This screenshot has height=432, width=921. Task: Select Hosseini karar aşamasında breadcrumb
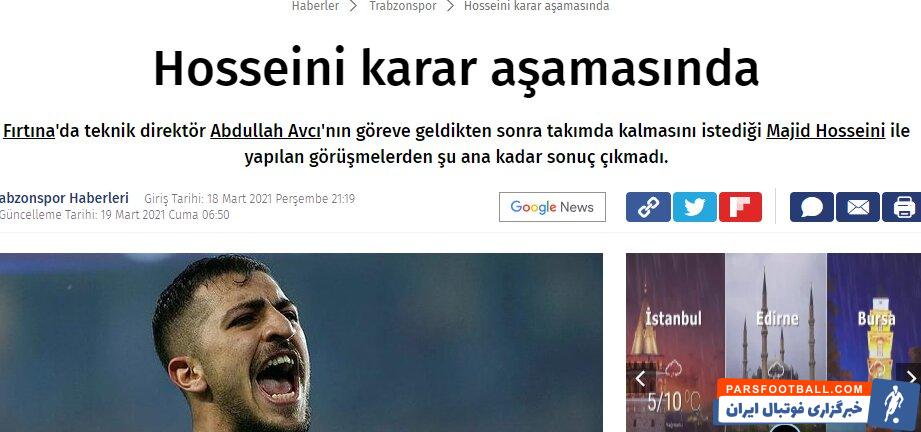pos(536,6)
